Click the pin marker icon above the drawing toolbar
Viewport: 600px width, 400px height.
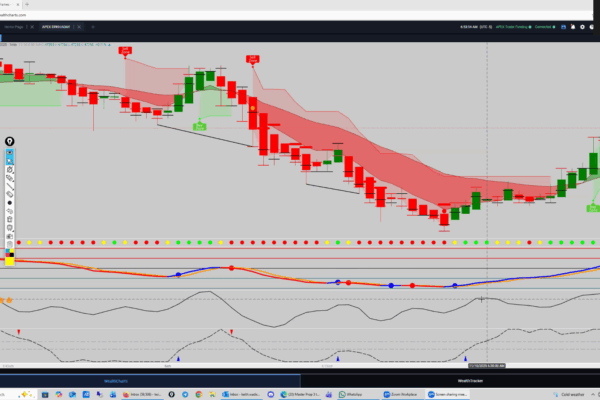pos(10,142)
